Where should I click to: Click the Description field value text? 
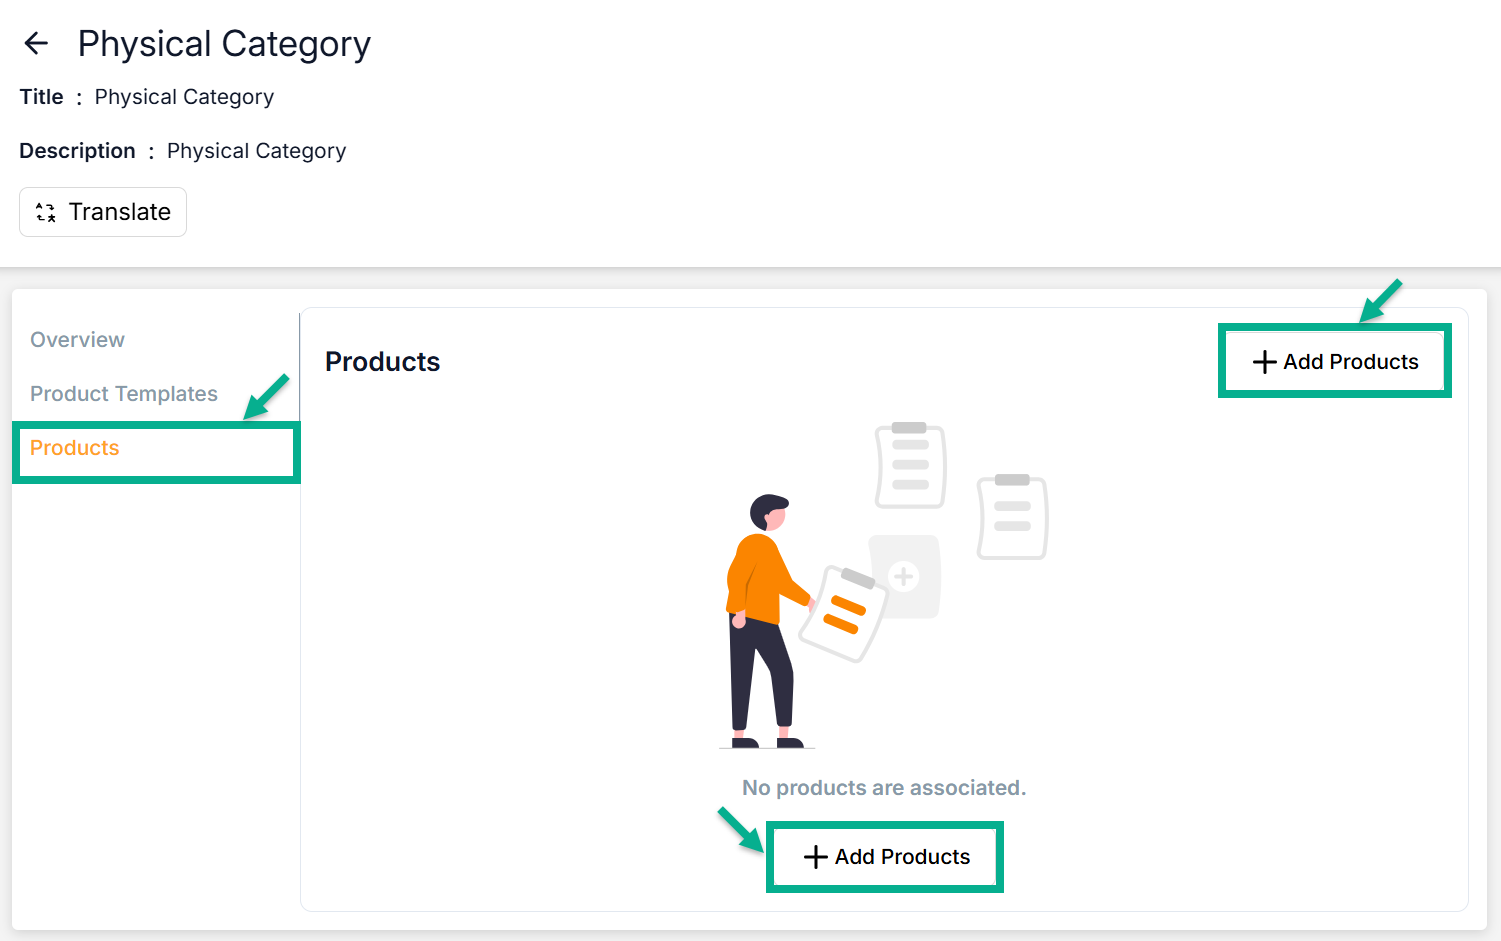(256, 151)
